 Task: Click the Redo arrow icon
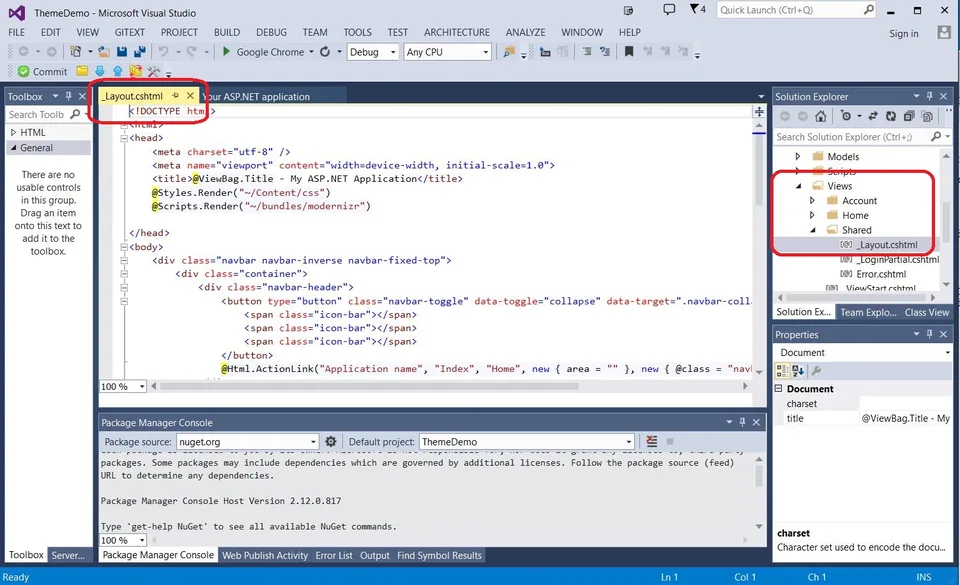pos(192,52)
